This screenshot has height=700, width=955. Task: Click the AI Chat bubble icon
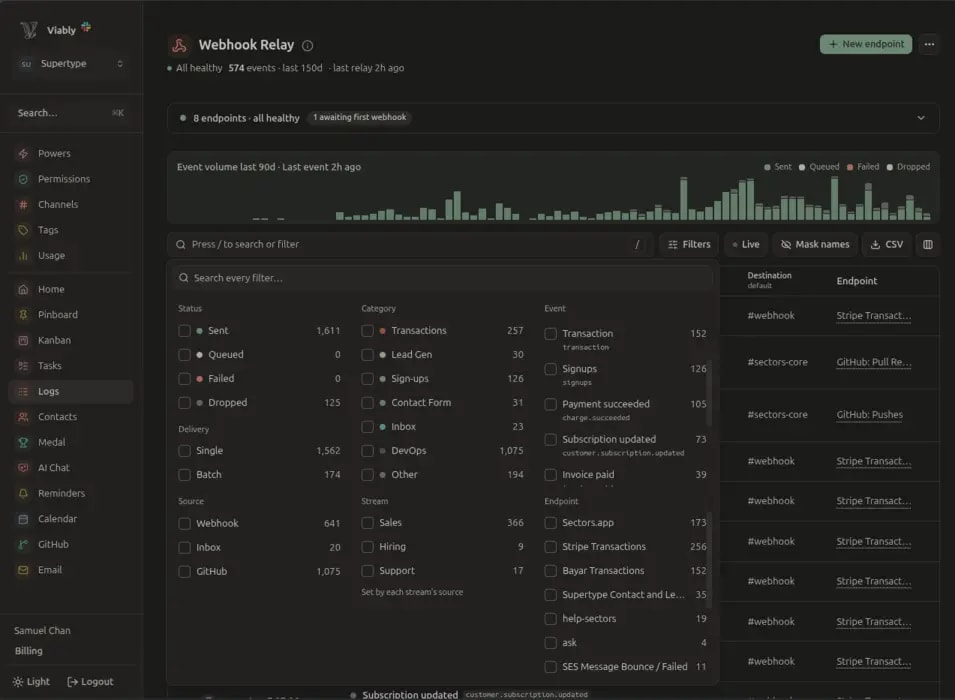coord(23,468)
